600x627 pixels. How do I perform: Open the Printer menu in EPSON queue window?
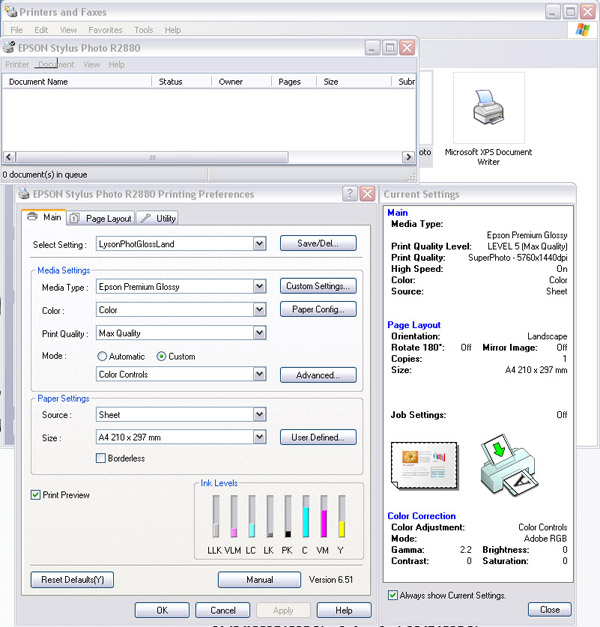17,64
